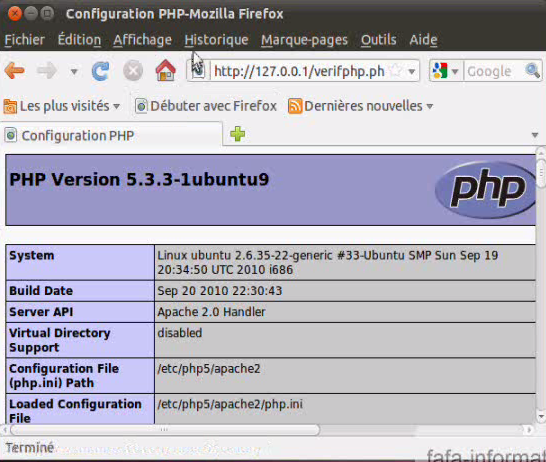Click the Configuration File (php.ini) Path label
The width and height of the screenshot is (546, 462).
point(64,376)
